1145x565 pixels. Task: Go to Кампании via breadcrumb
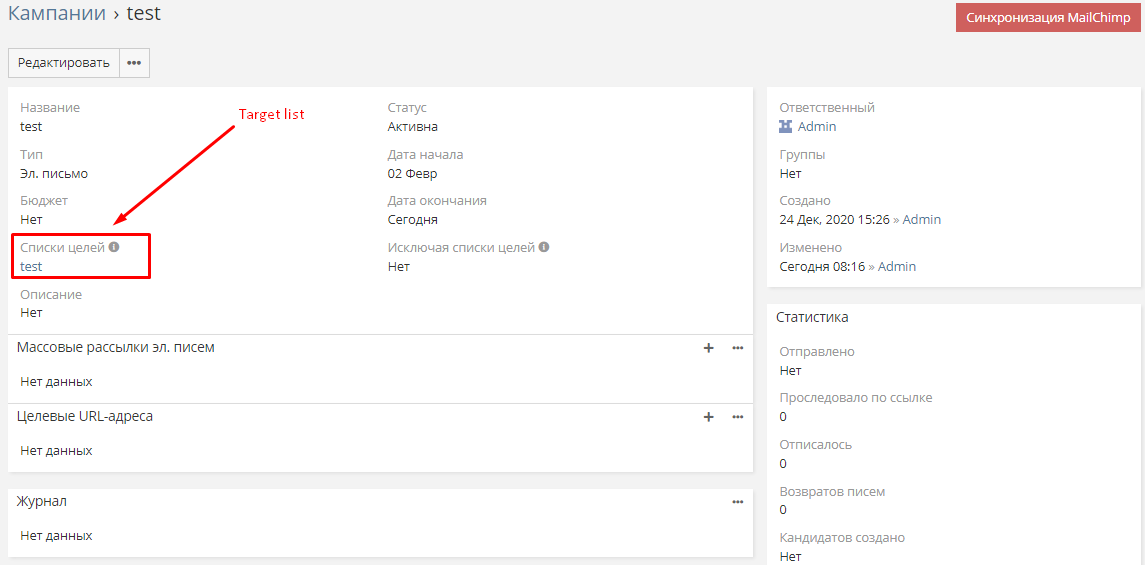tap(57, 14)
